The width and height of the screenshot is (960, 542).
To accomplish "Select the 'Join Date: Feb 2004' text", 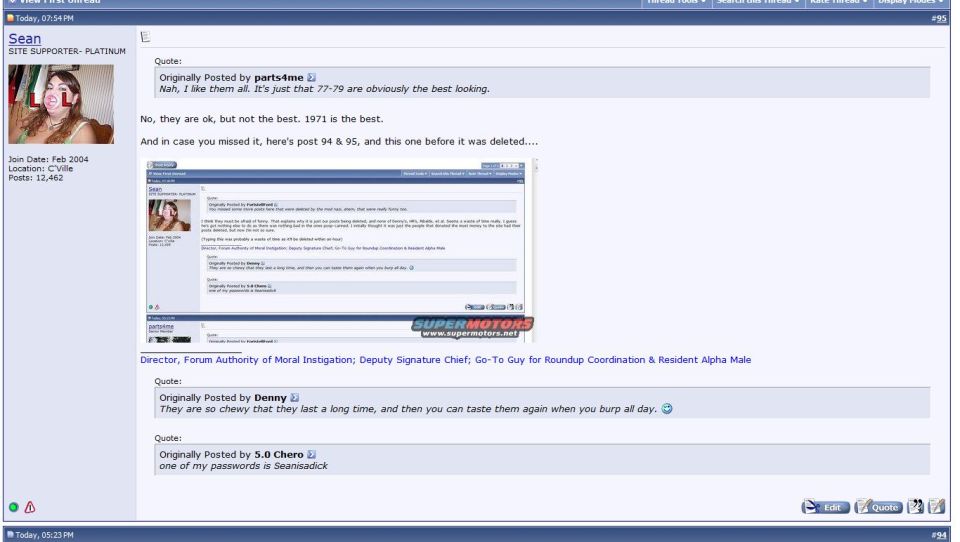I will (48, 159).
